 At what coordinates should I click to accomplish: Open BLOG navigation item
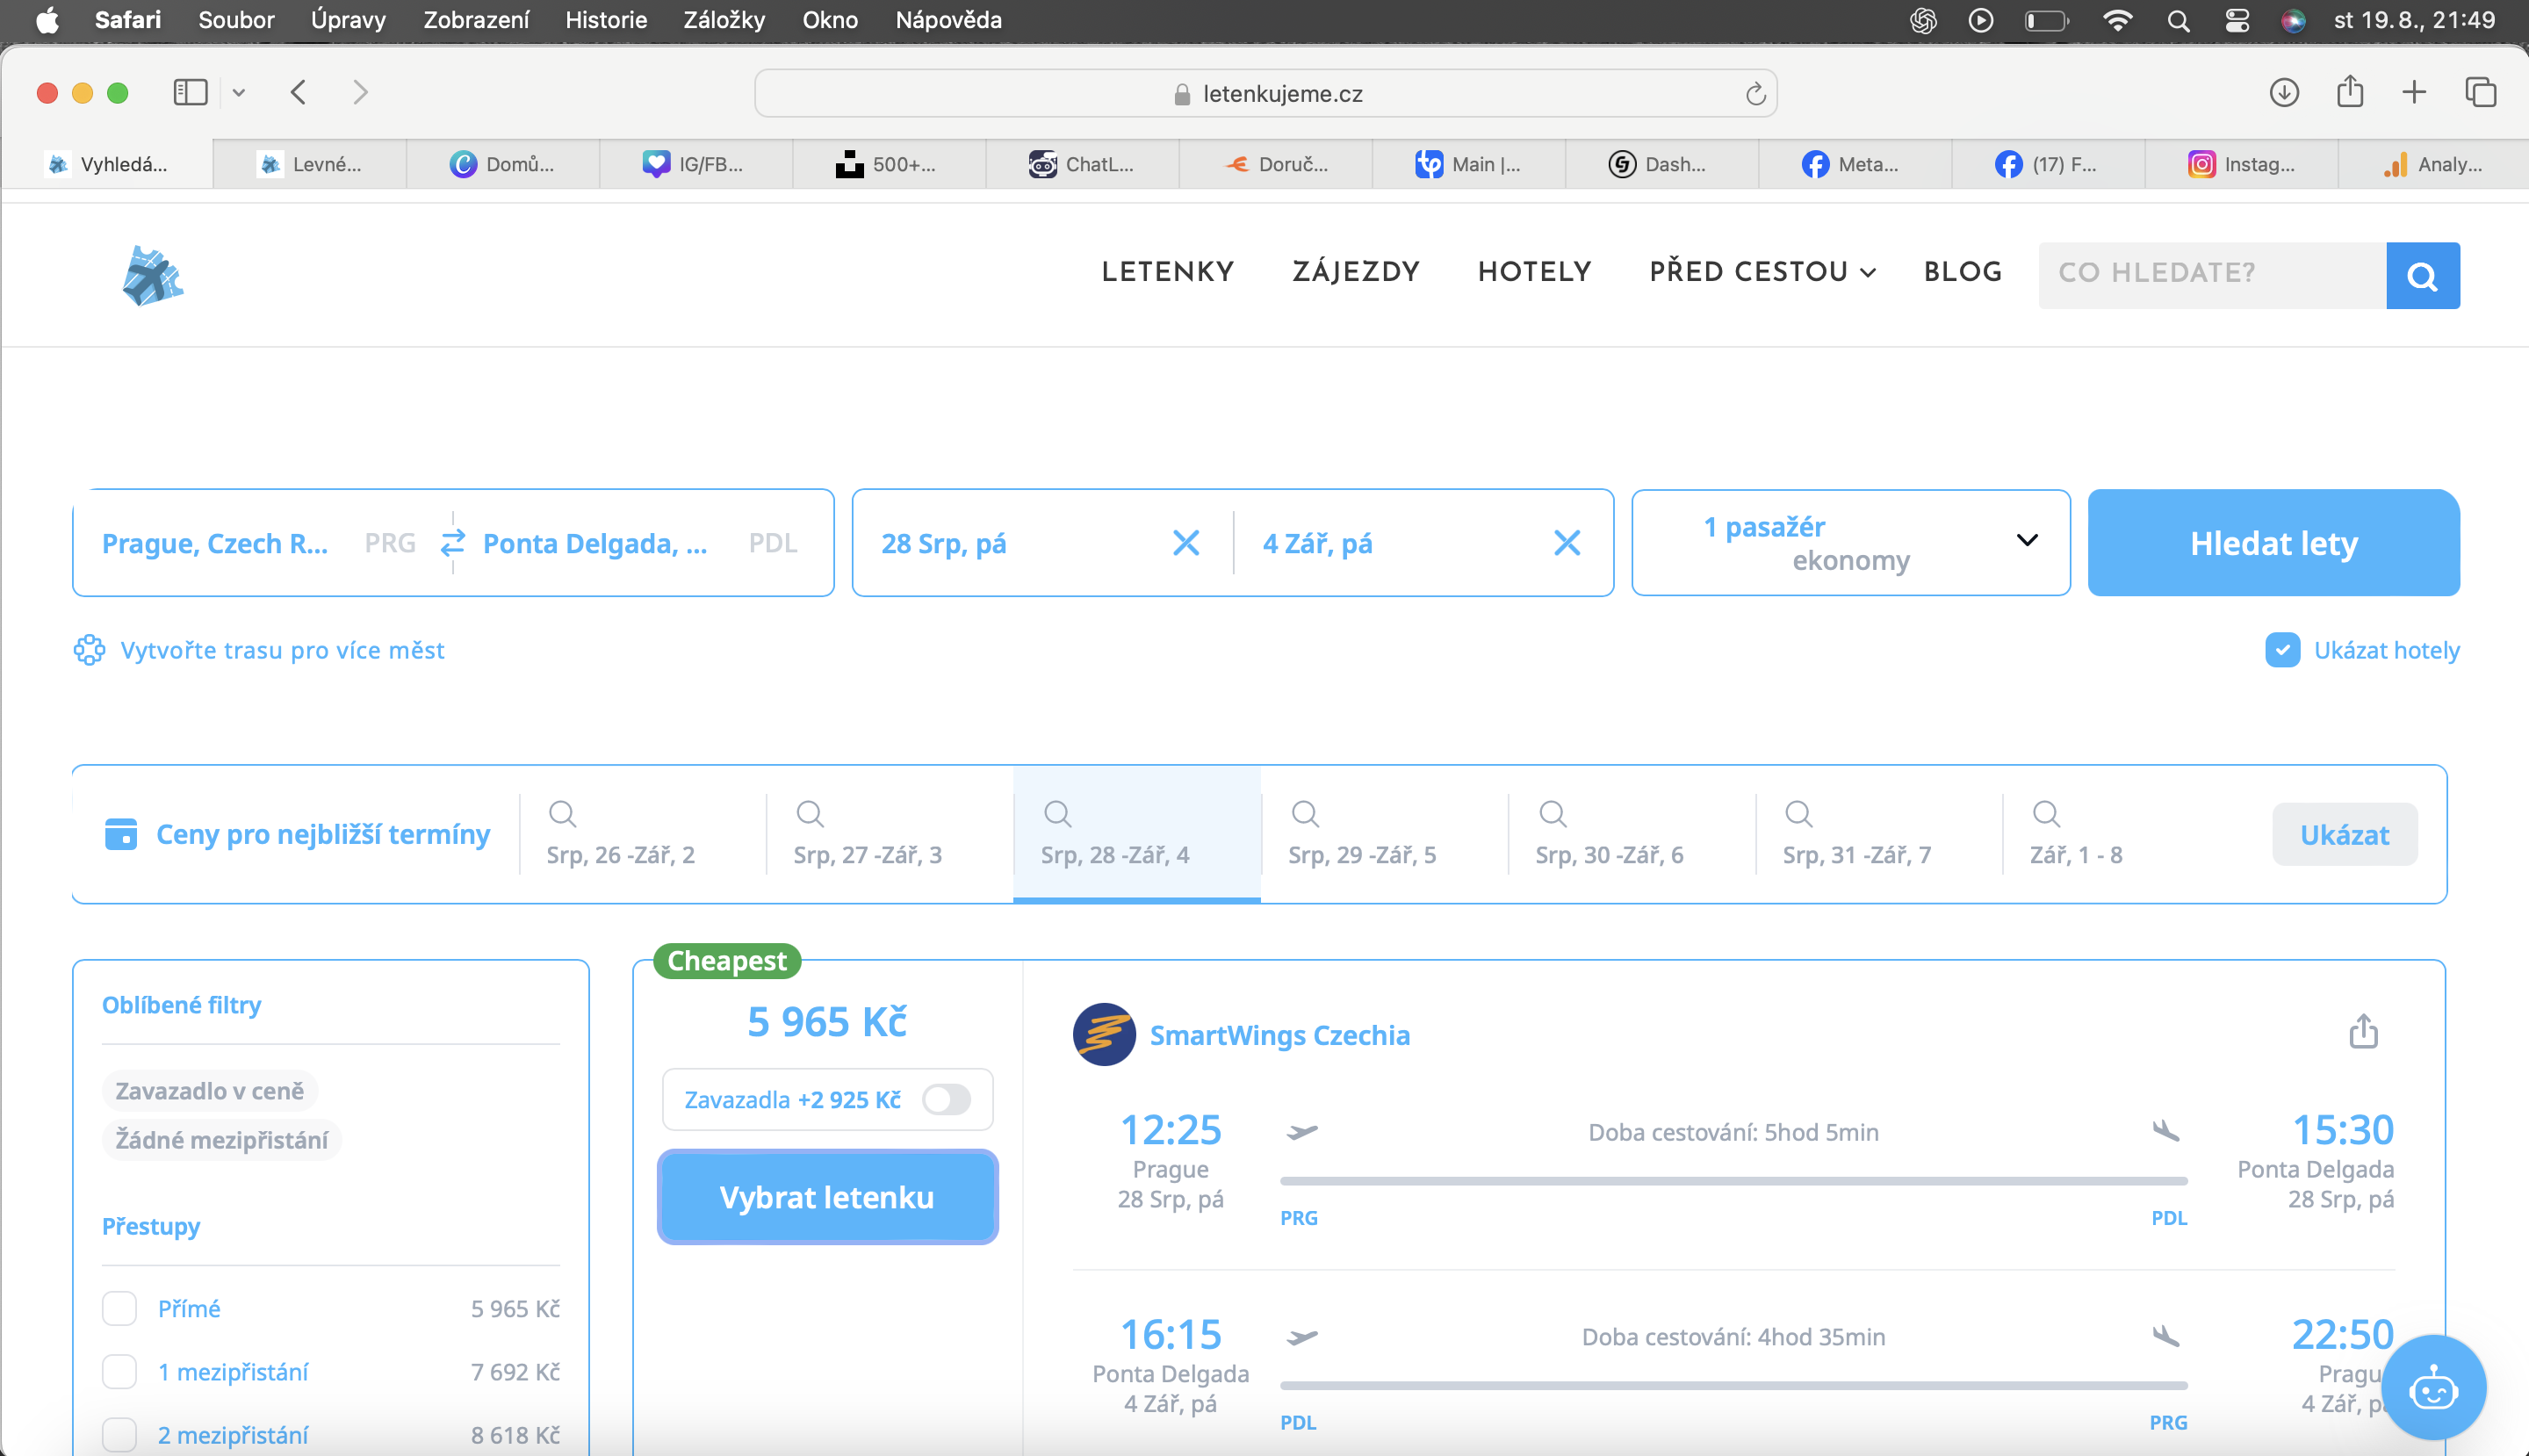1962,272
